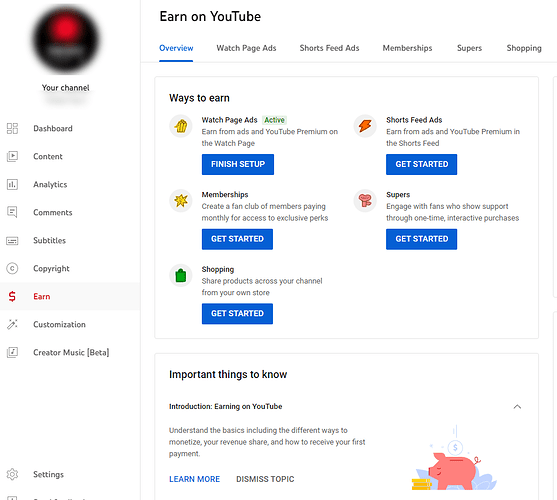Click the 'Shopping' card title
The width and height of the screenshot is (557, 500).
[218, 269]
